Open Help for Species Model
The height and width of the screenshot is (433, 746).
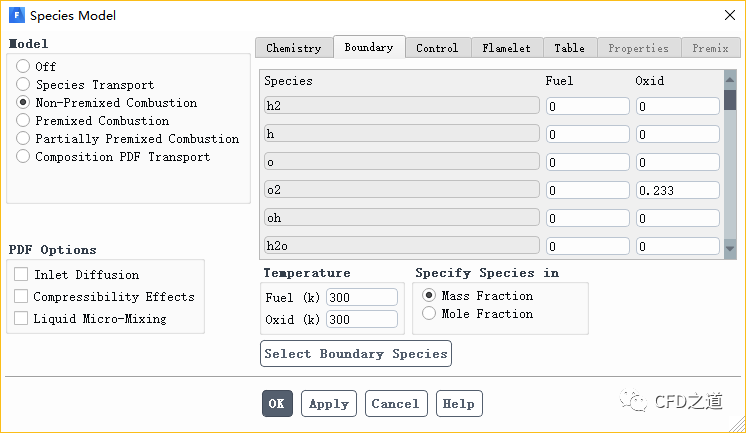click(459, 404)
